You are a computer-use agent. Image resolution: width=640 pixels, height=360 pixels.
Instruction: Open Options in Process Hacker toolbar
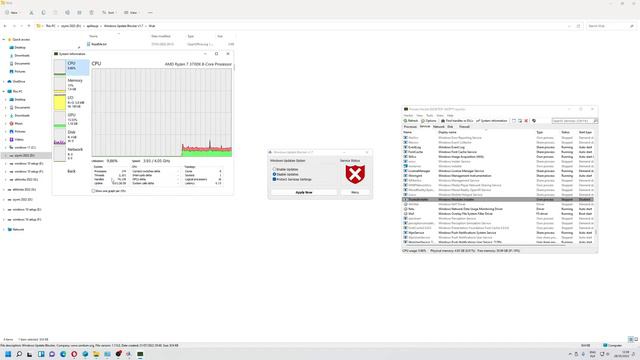[429, 121]
